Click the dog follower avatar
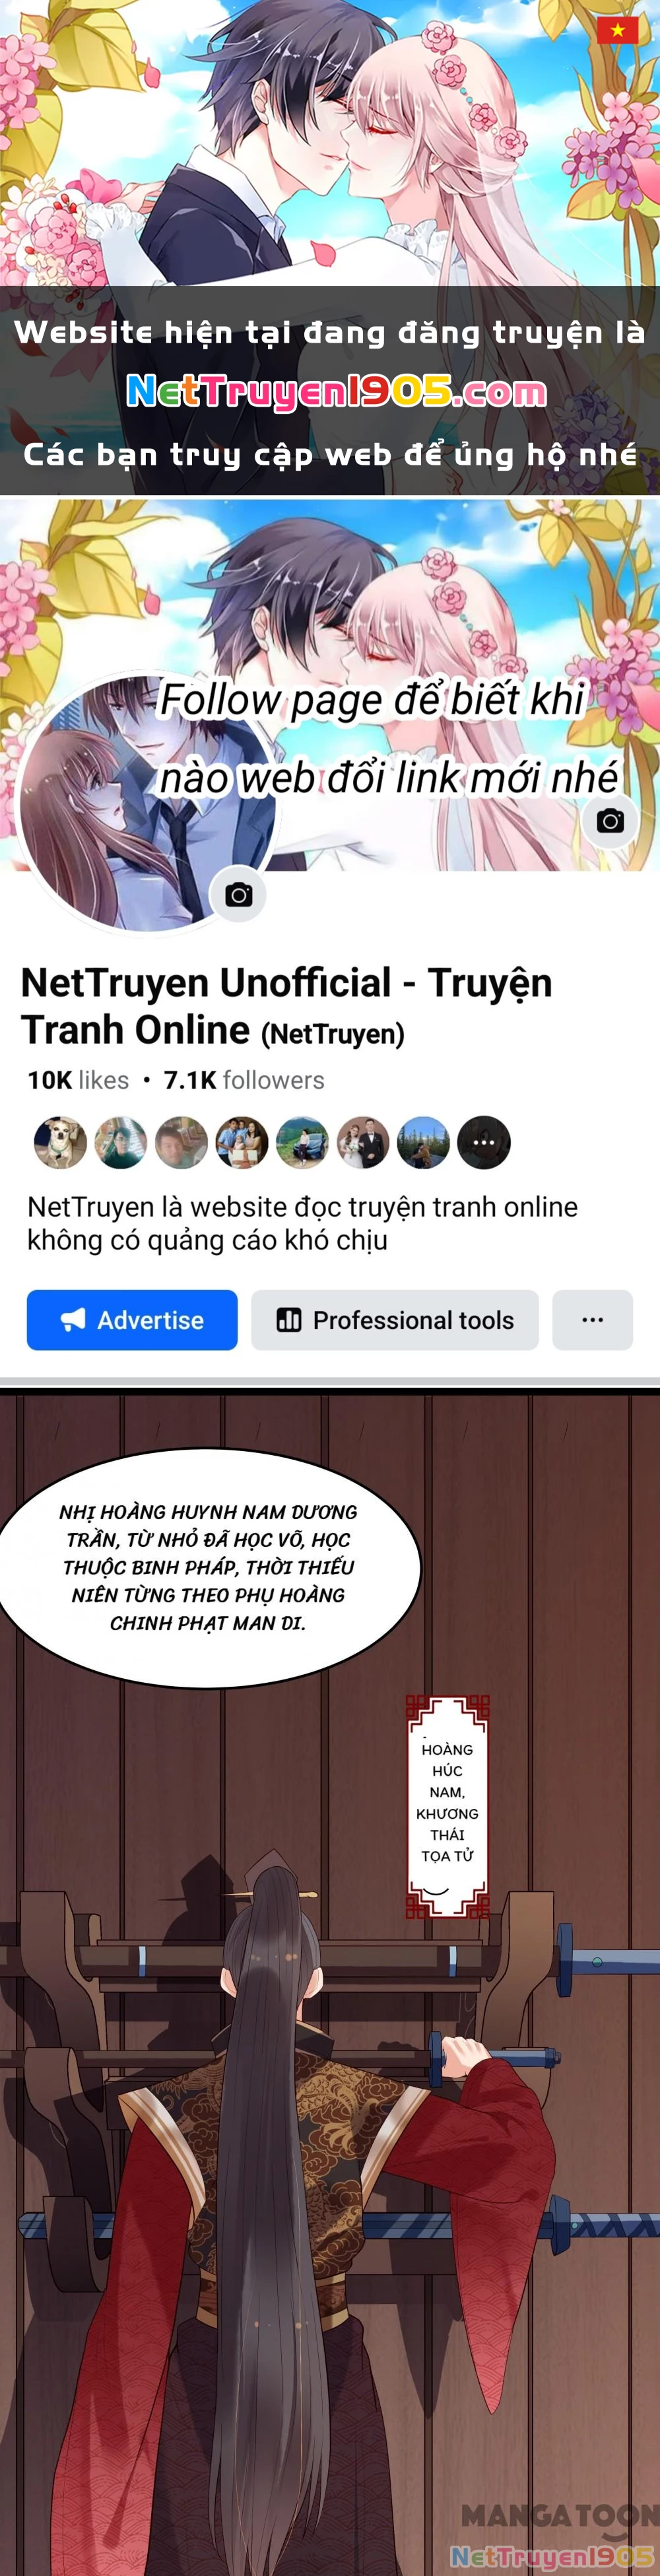This screenshot has height=2576, width=660. coord(60,1142)
